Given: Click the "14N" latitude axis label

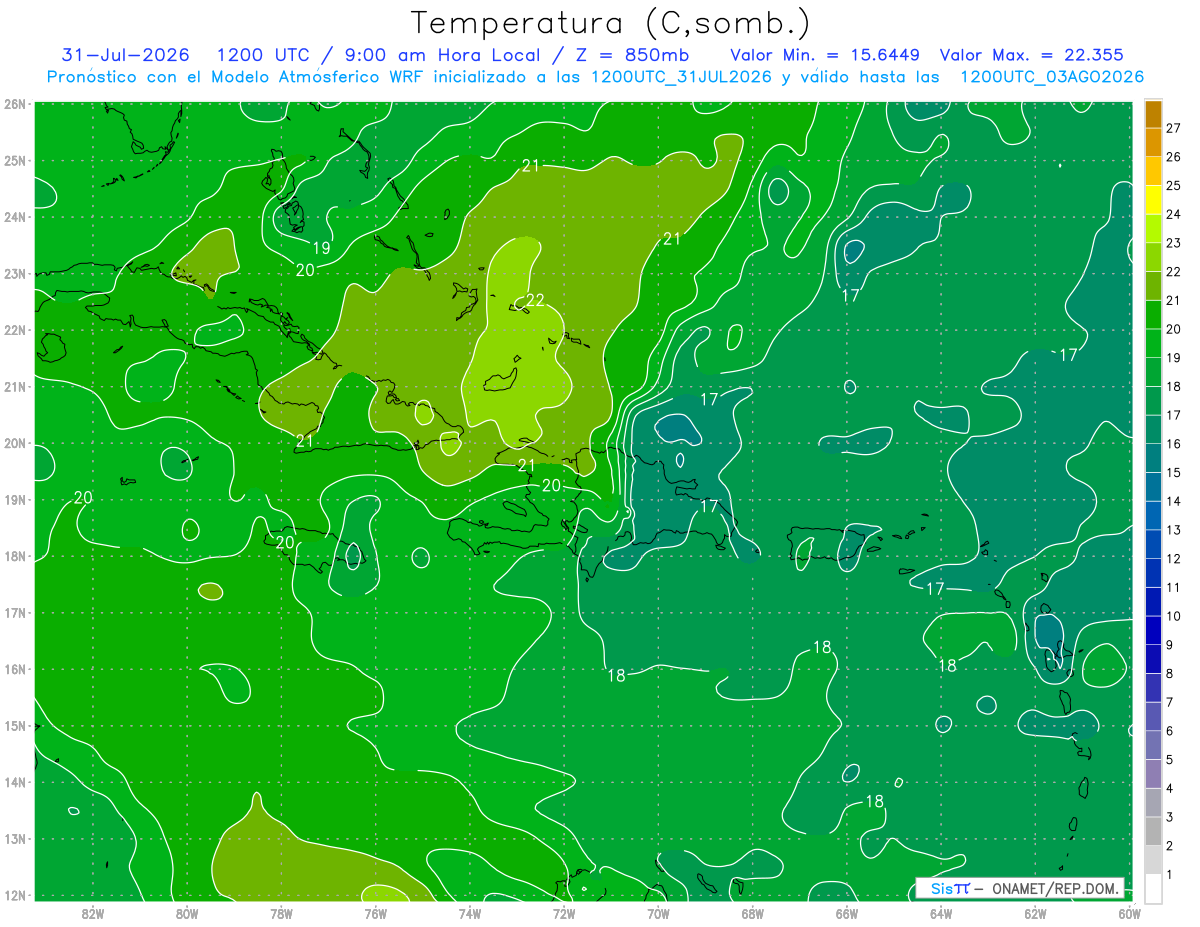Looking at the screenshot, I should pyautogui.click(x=14, y=782).
